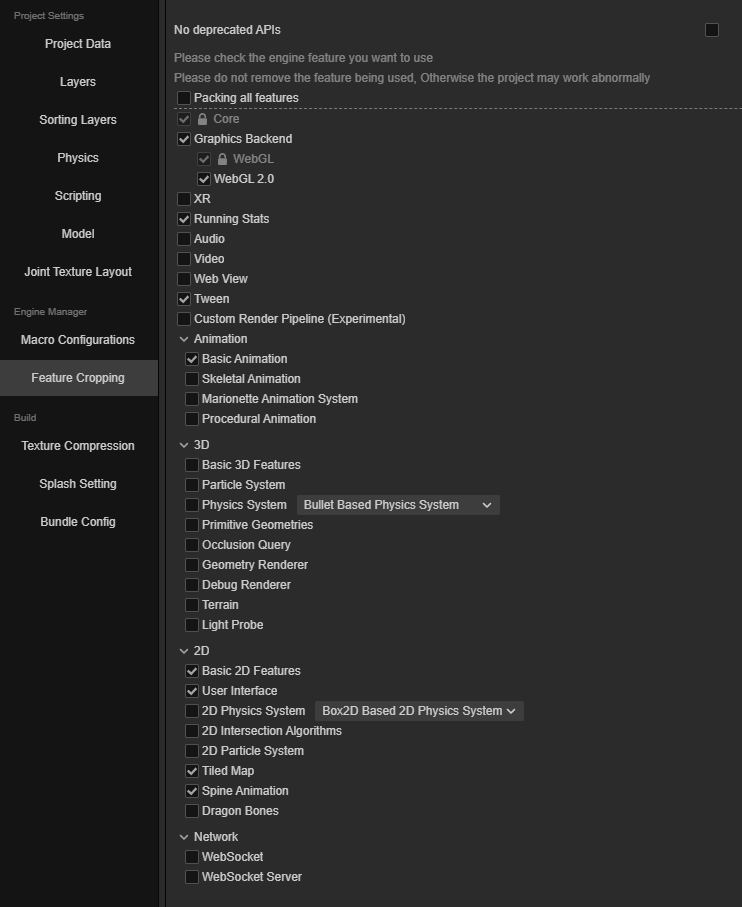The width and height of the screenshot is (742, 907).
Task: Open the Macro Configurations page
Action: pyautogui.click(x=78, y=339)
